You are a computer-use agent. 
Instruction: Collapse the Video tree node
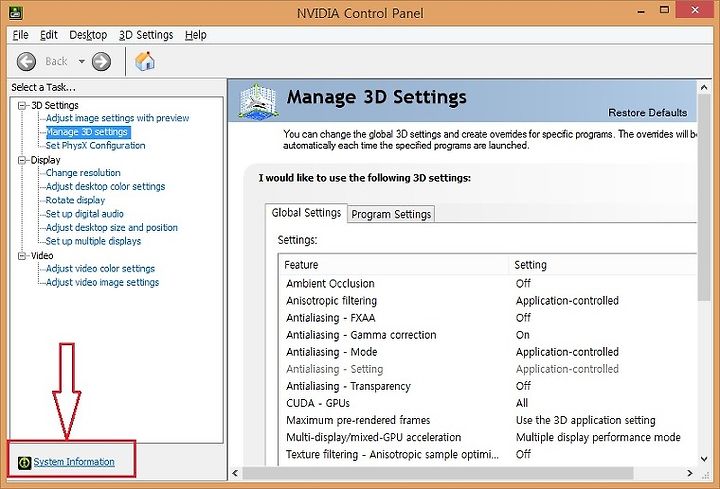(x=22, y=256)
